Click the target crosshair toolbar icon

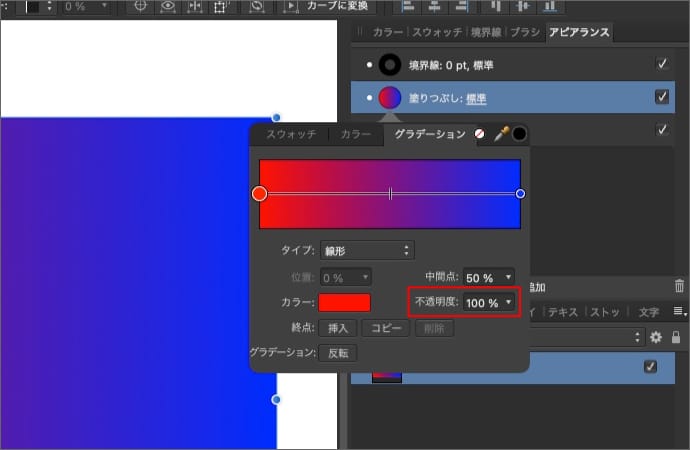(x=141, y=6)
